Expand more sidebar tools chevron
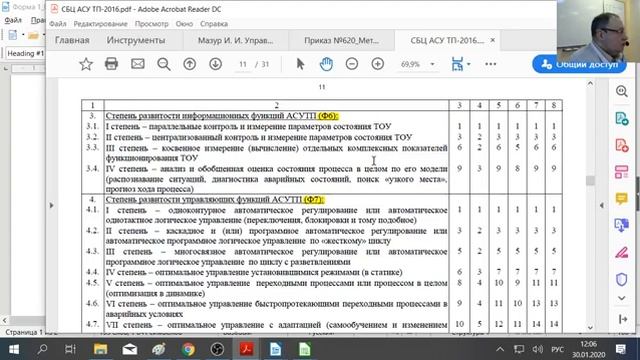 622,298
